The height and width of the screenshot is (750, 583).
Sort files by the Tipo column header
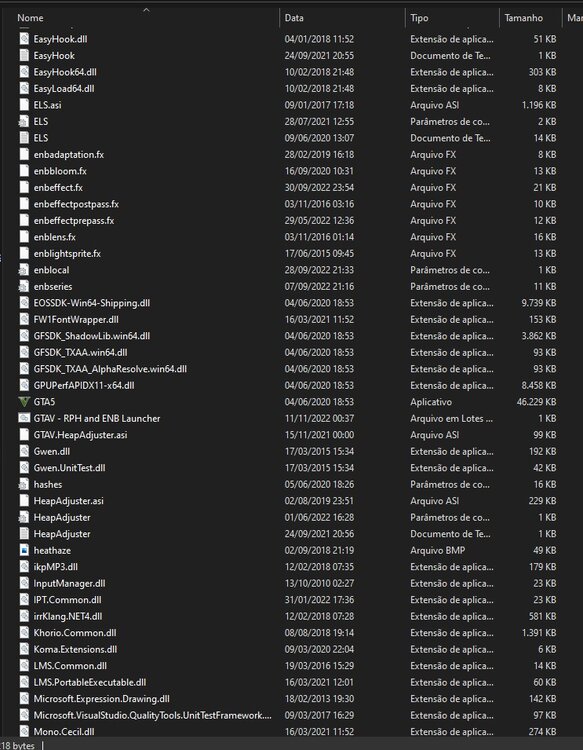tap(419, 18)
